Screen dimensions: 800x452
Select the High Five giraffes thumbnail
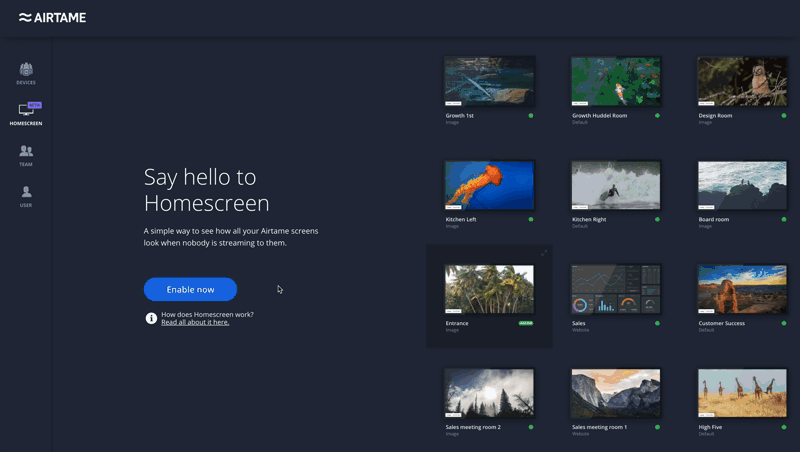[742, 393]
